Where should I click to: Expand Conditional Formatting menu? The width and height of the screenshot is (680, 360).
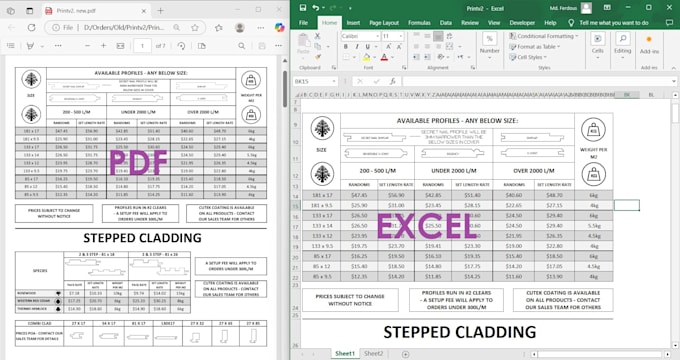tap(544, 36)
